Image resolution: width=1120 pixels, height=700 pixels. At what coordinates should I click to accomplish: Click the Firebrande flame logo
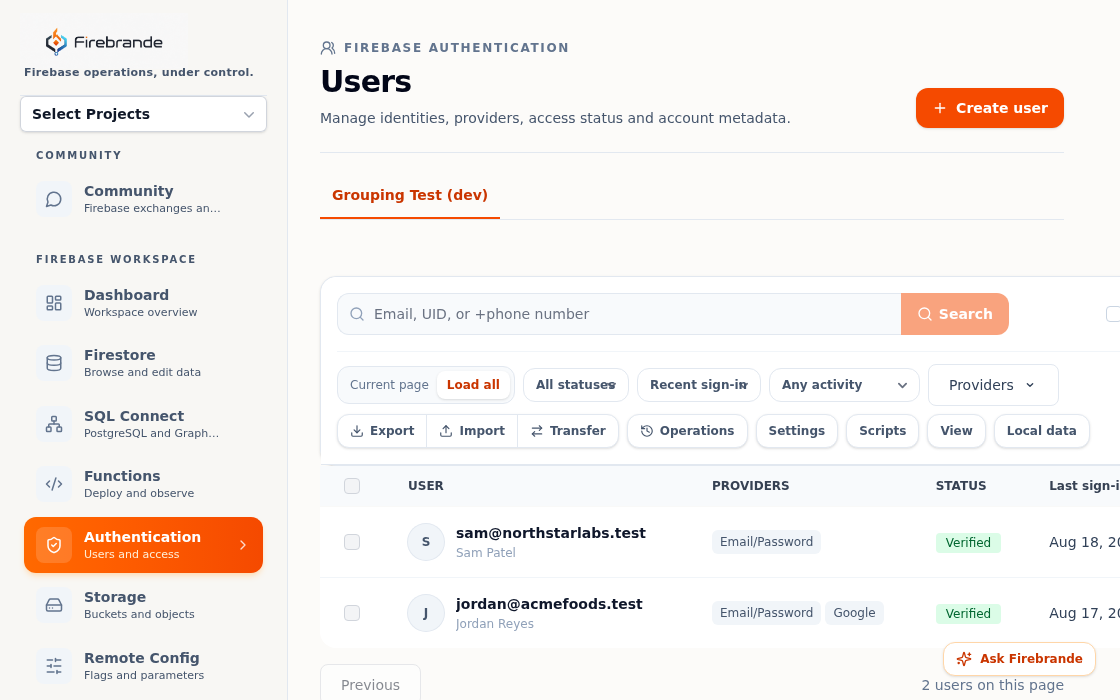coord(56,42)
